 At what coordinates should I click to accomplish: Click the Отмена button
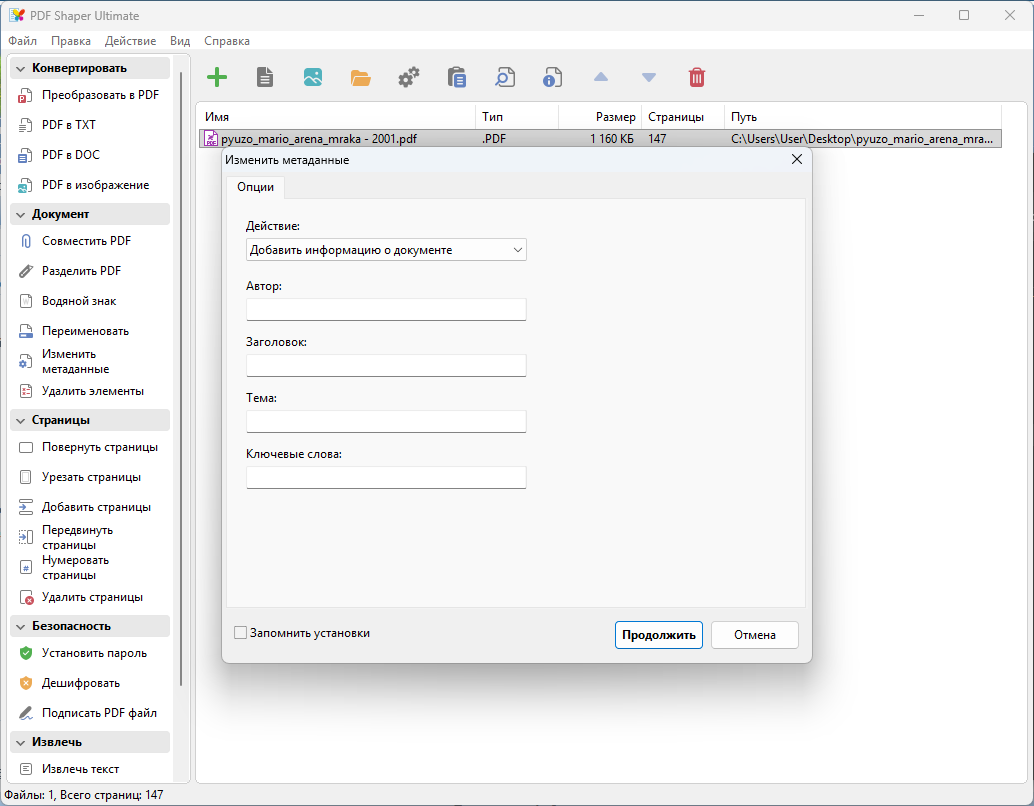click(754, 635)
